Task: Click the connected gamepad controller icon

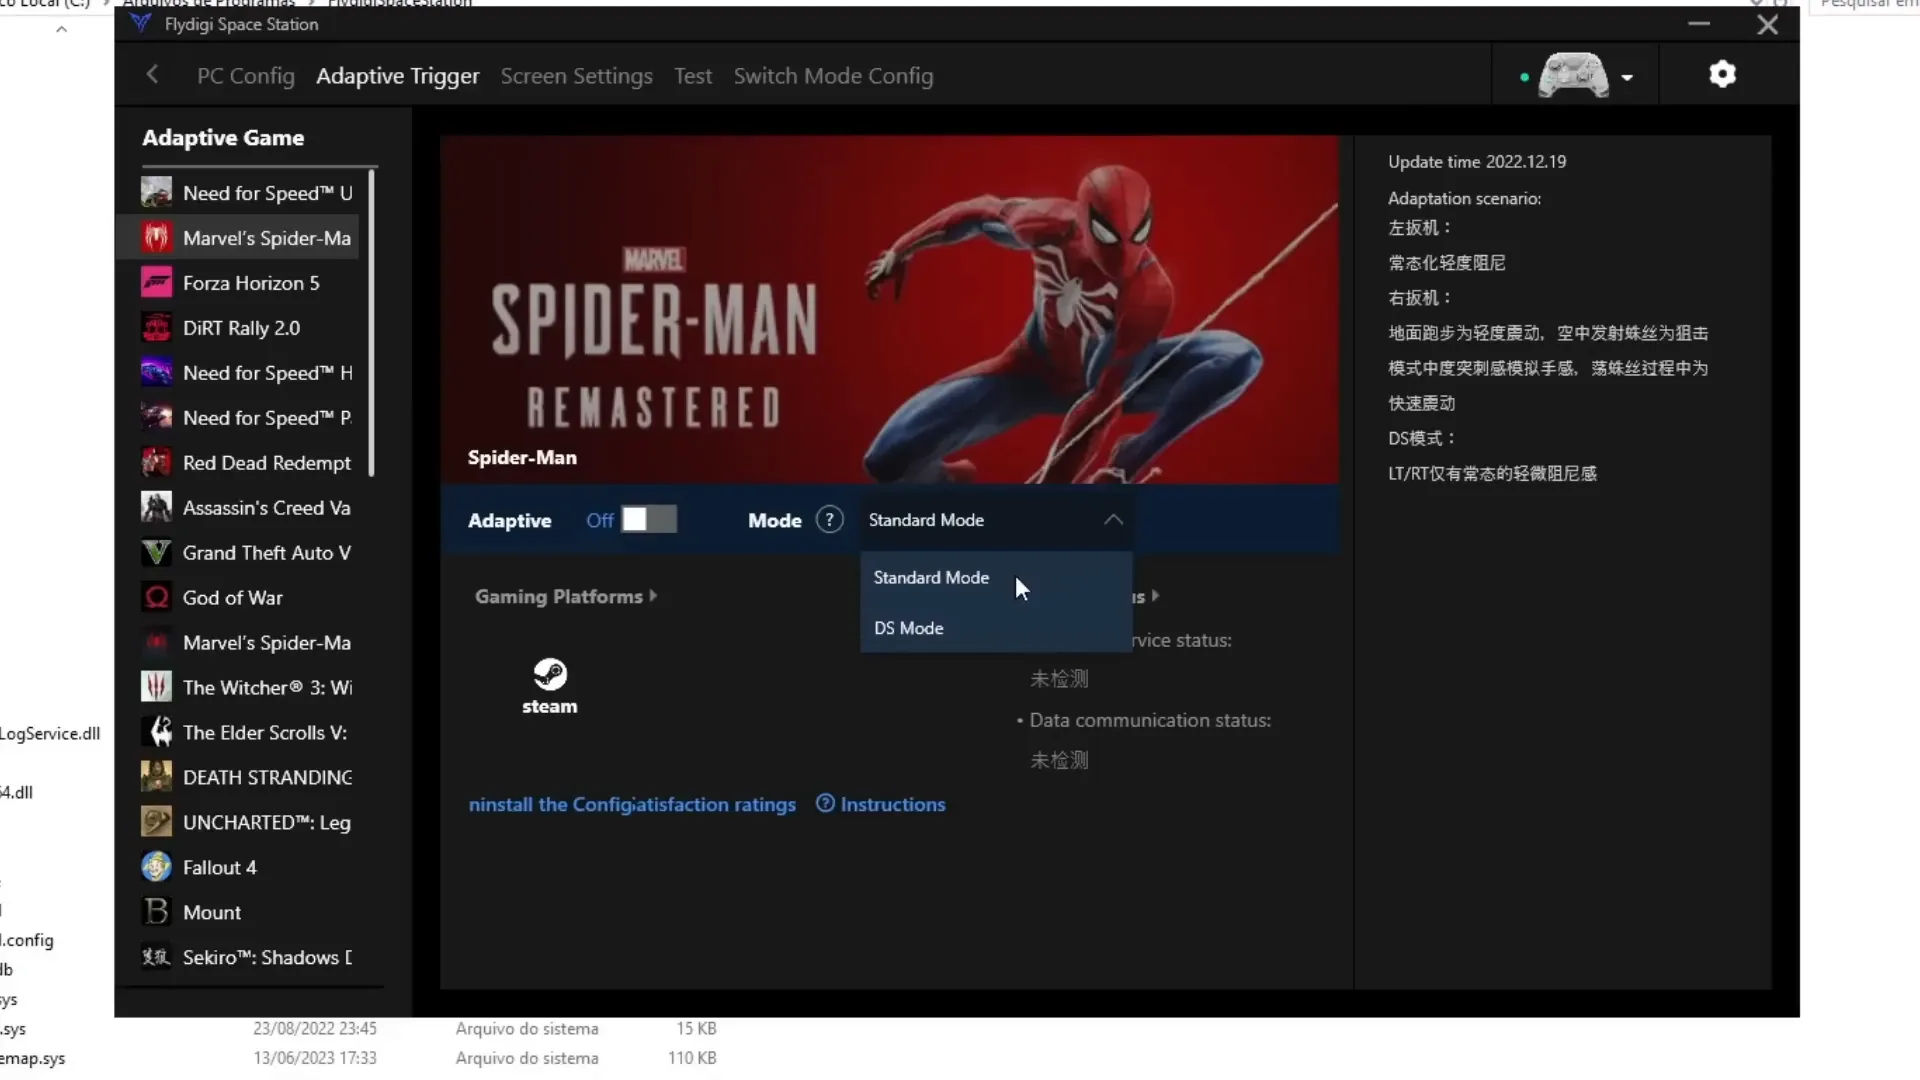Action: click(1573, 76)
